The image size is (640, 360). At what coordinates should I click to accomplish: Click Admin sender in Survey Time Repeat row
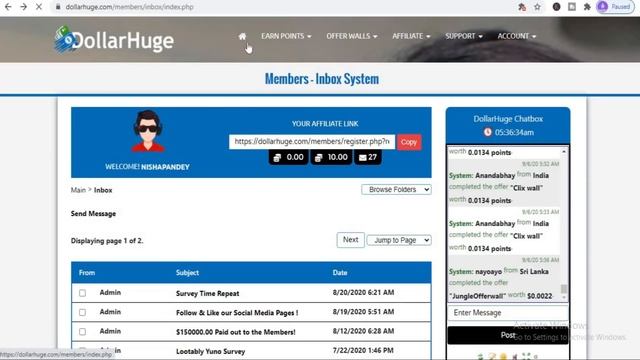point(110,293)
